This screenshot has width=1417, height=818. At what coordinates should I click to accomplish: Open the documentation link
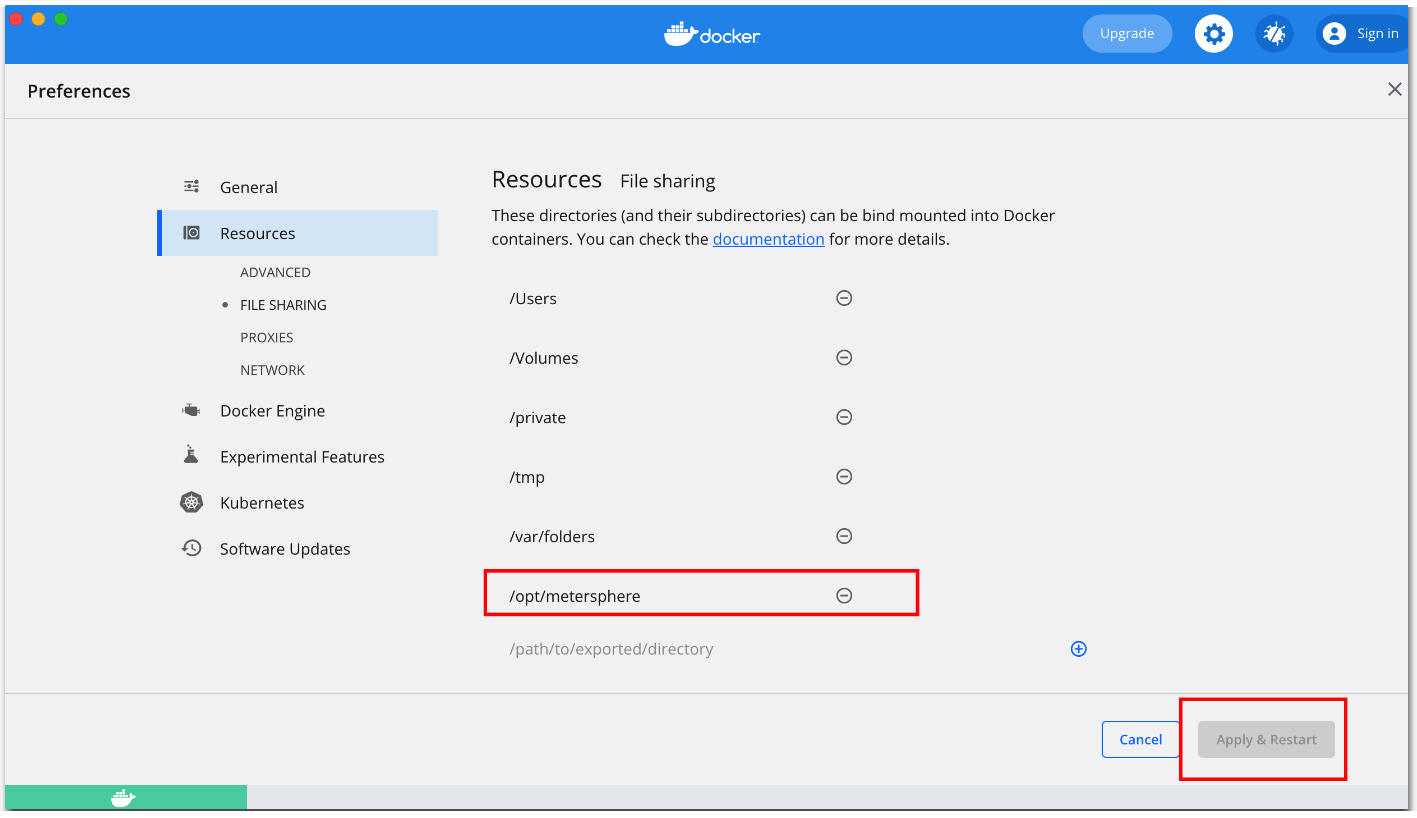[769, 239]
